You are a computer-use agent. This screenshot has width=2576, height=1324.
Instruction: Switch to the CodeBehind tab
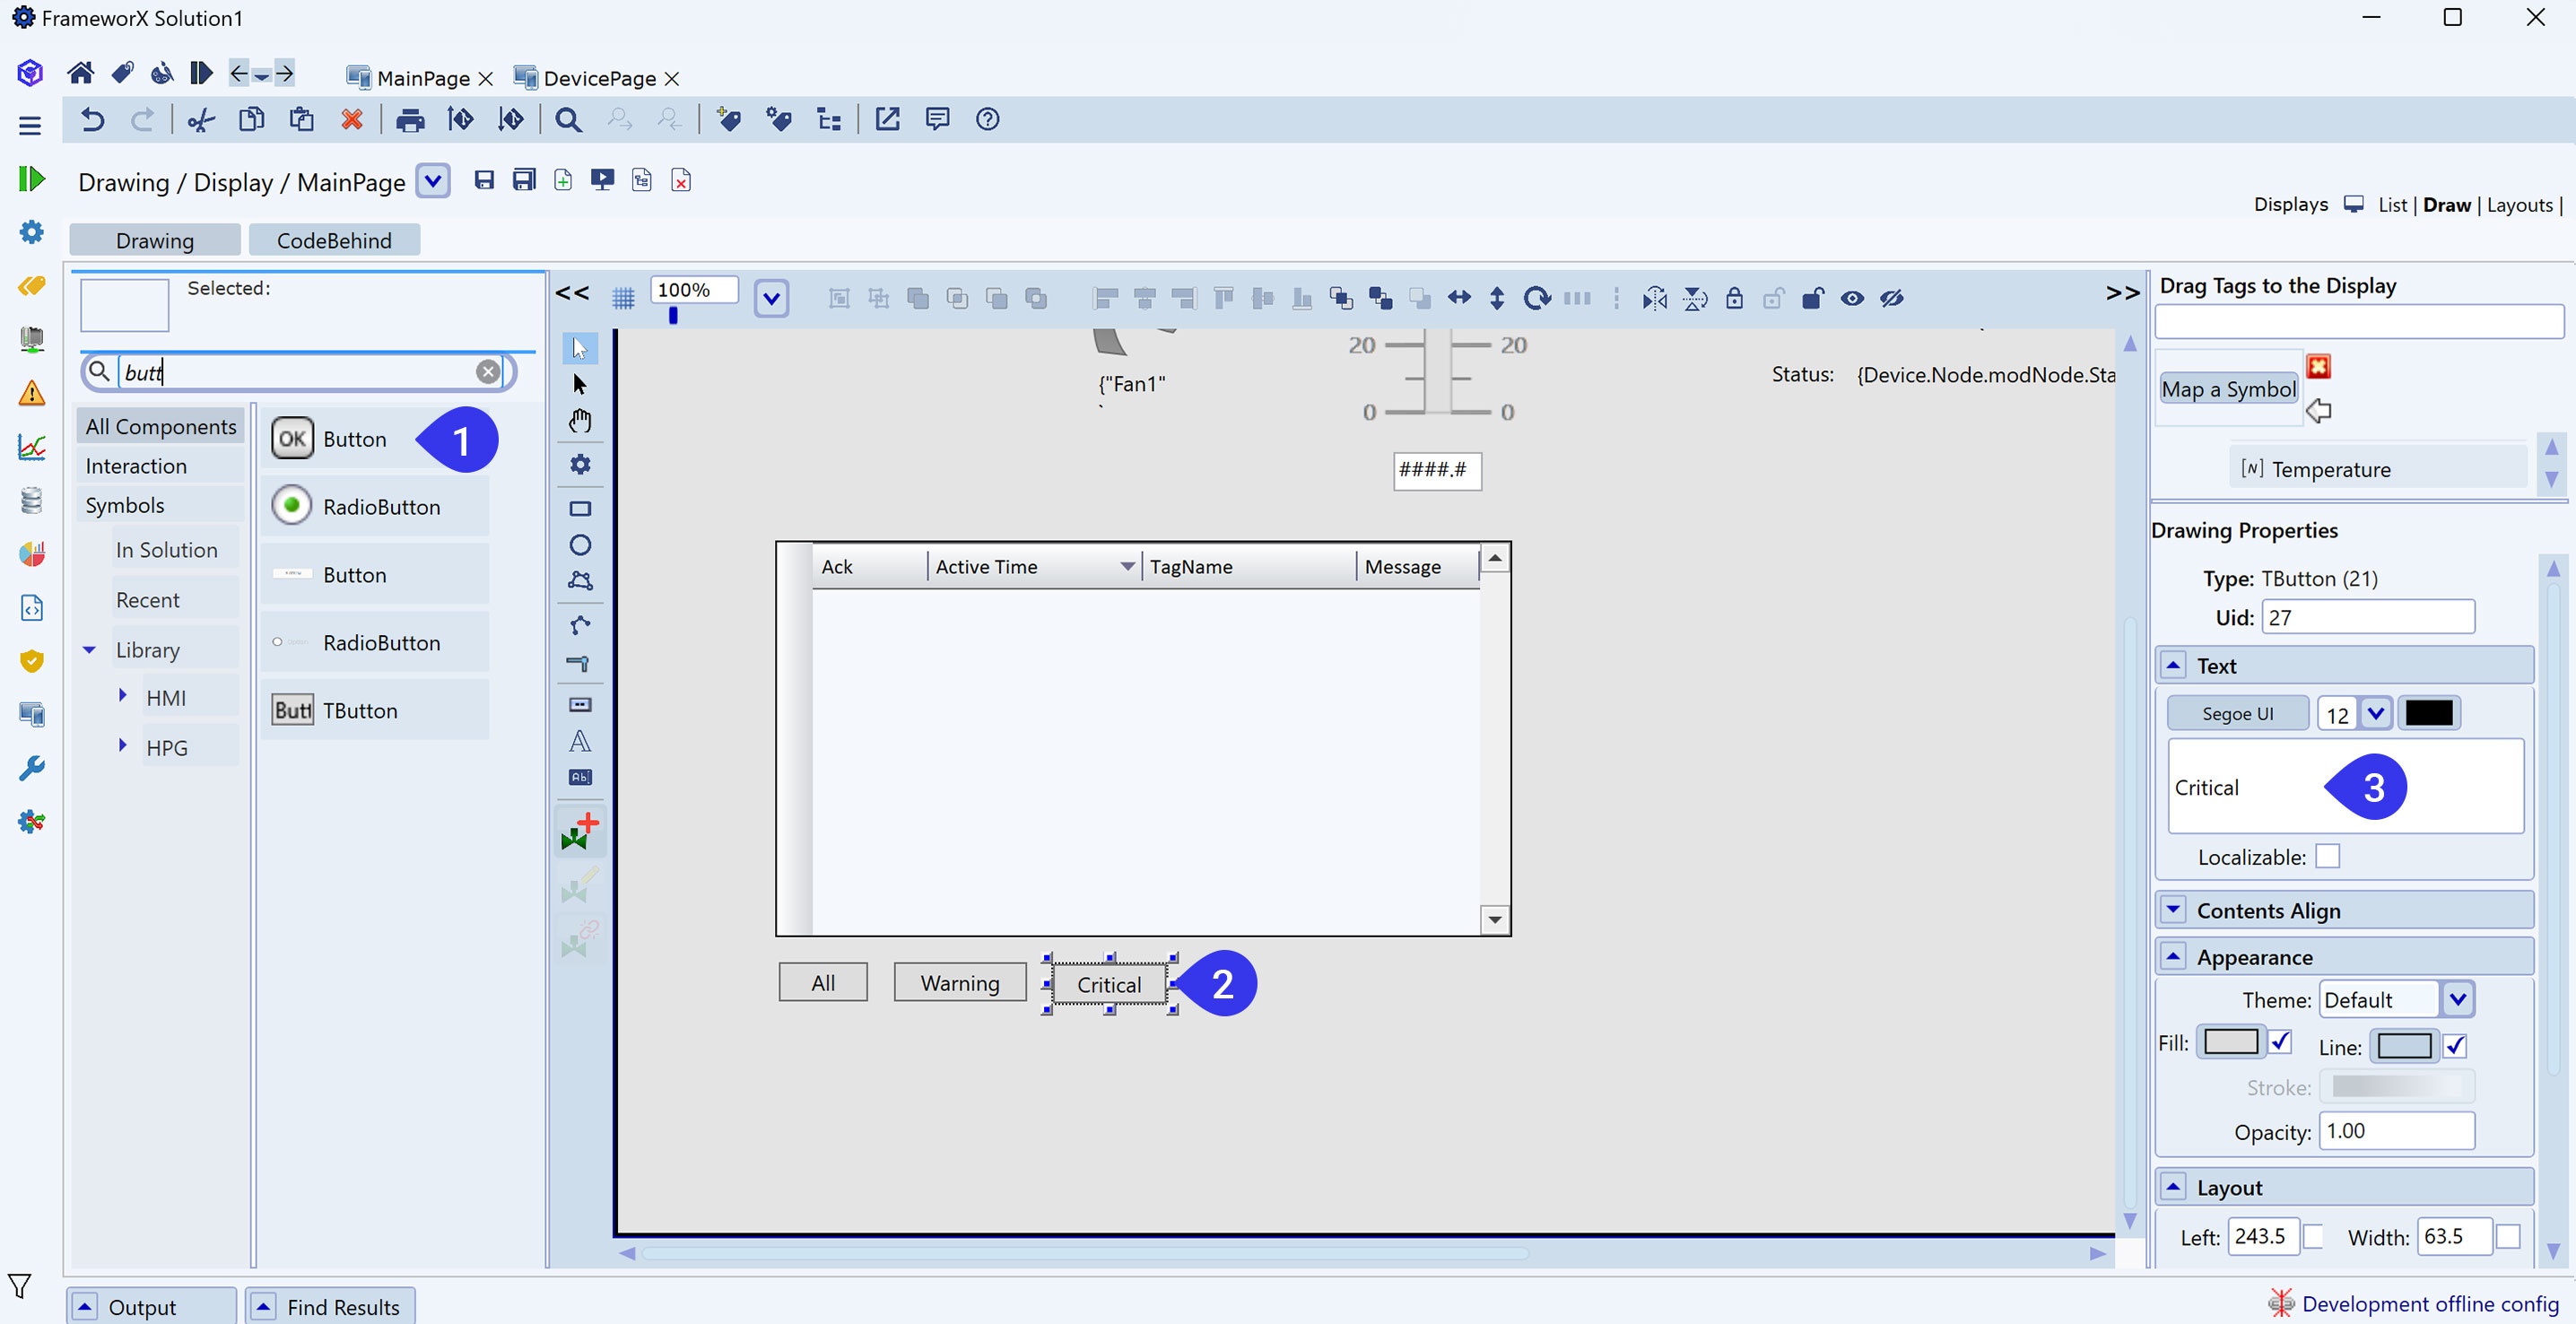[334, 240]
